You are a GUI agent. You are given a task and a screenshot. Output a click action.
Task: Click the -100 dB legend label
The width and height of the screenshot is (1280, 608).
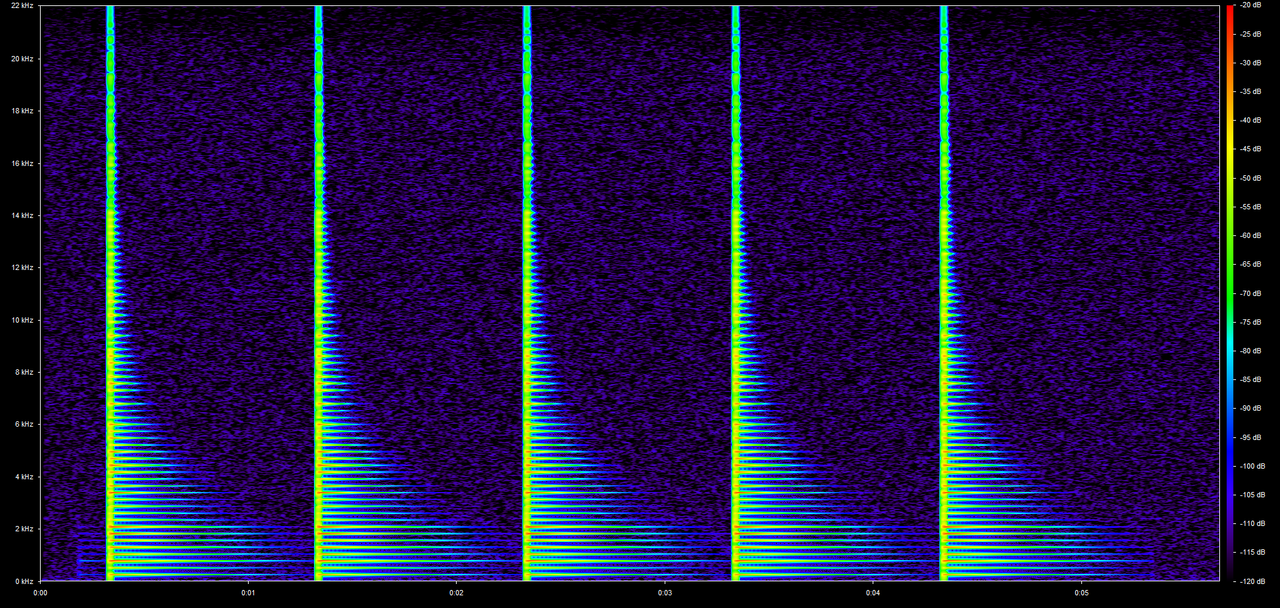[x=1253, y=466]
